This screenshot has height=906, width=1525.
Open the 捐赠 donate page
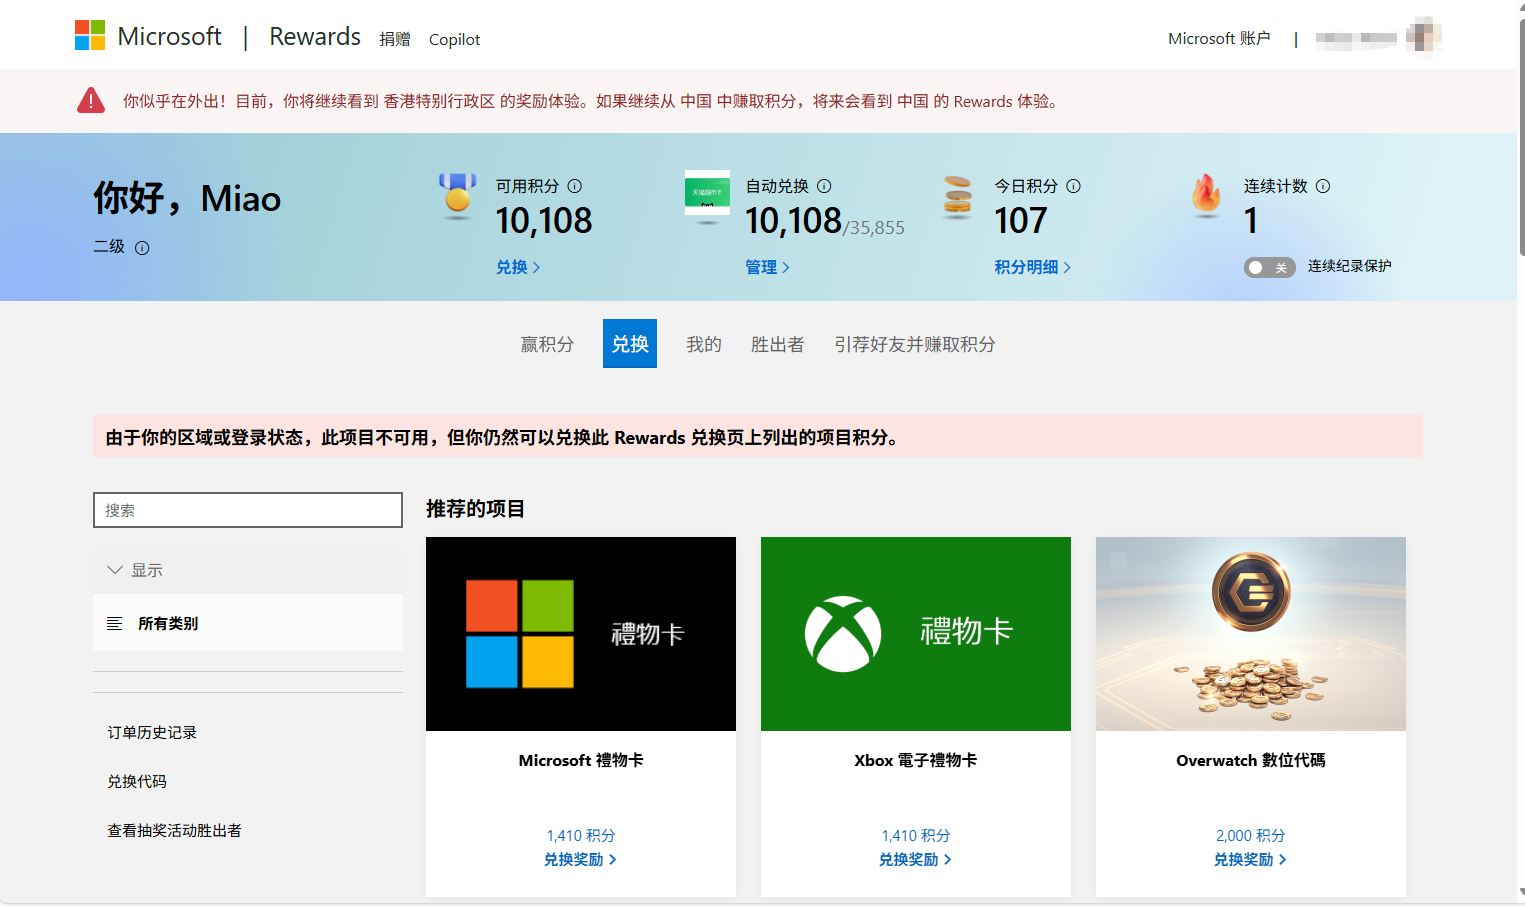(x=395, y=39)
